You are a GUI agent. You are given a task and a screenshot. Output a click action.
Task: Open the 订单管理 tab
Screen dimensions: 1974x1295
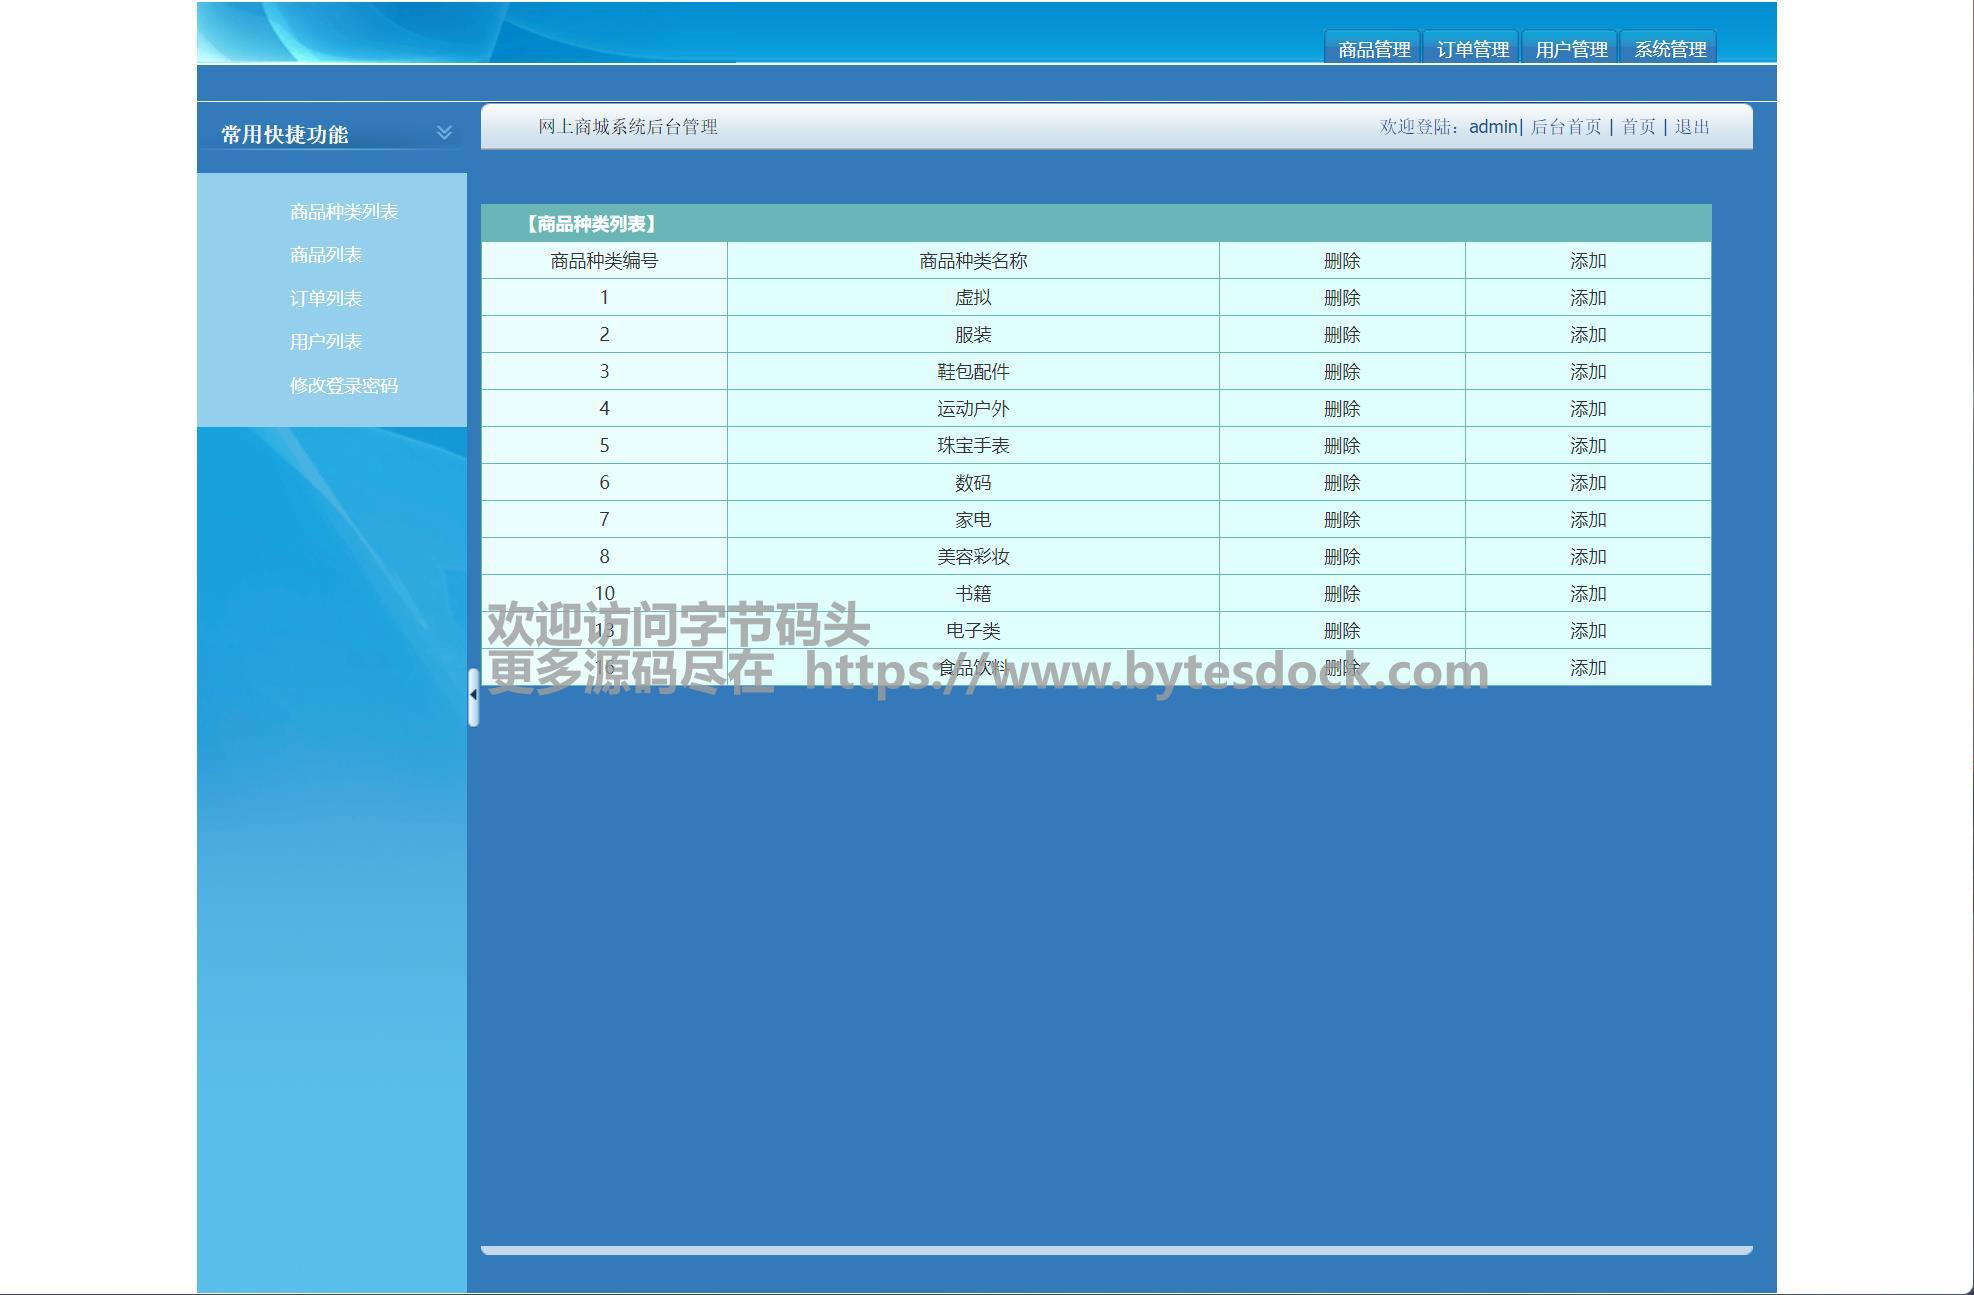1472,49
